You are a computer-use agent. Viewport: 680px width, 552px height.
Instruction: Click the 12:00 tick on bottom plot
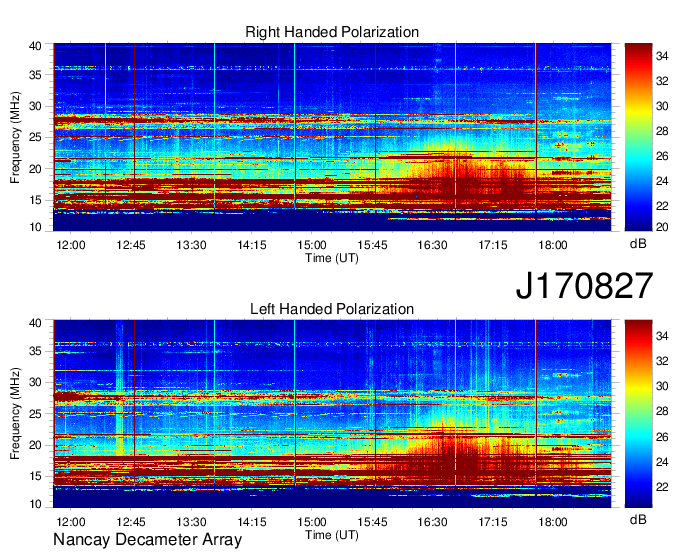click(71, 522)
